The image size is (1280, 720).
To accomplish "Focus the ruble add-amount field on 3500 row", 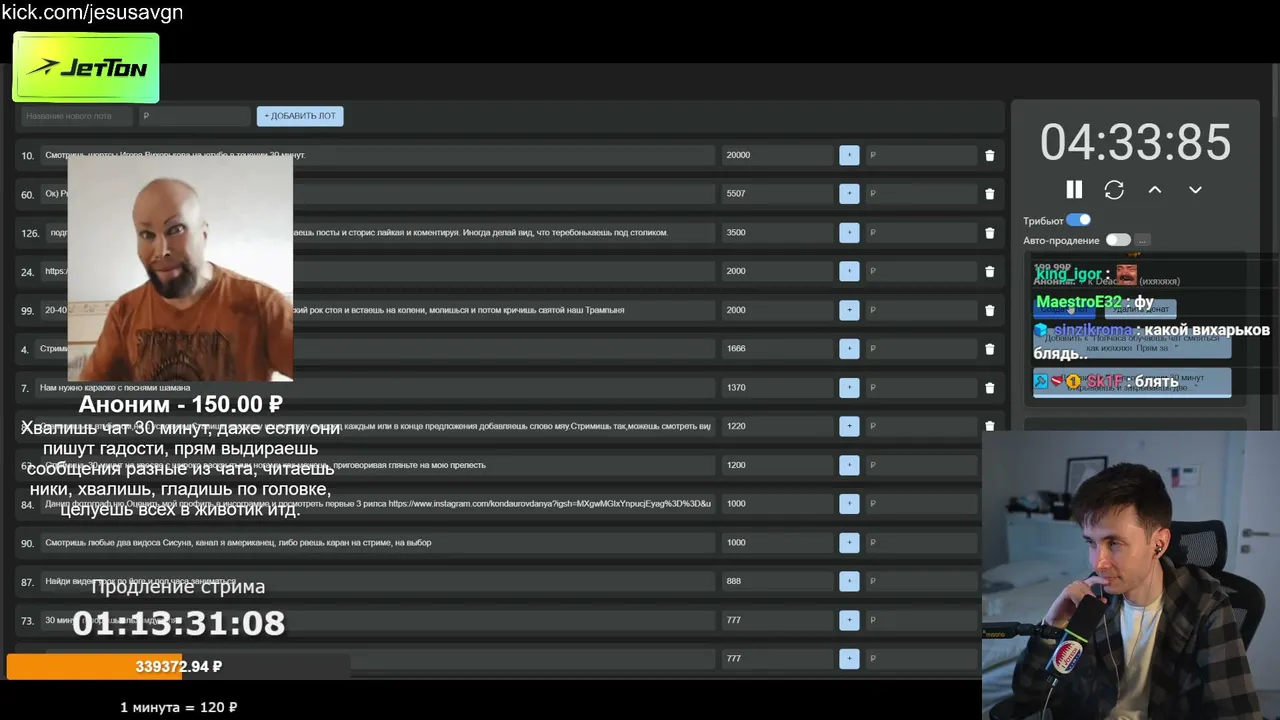I will click(x=921, y=232).
